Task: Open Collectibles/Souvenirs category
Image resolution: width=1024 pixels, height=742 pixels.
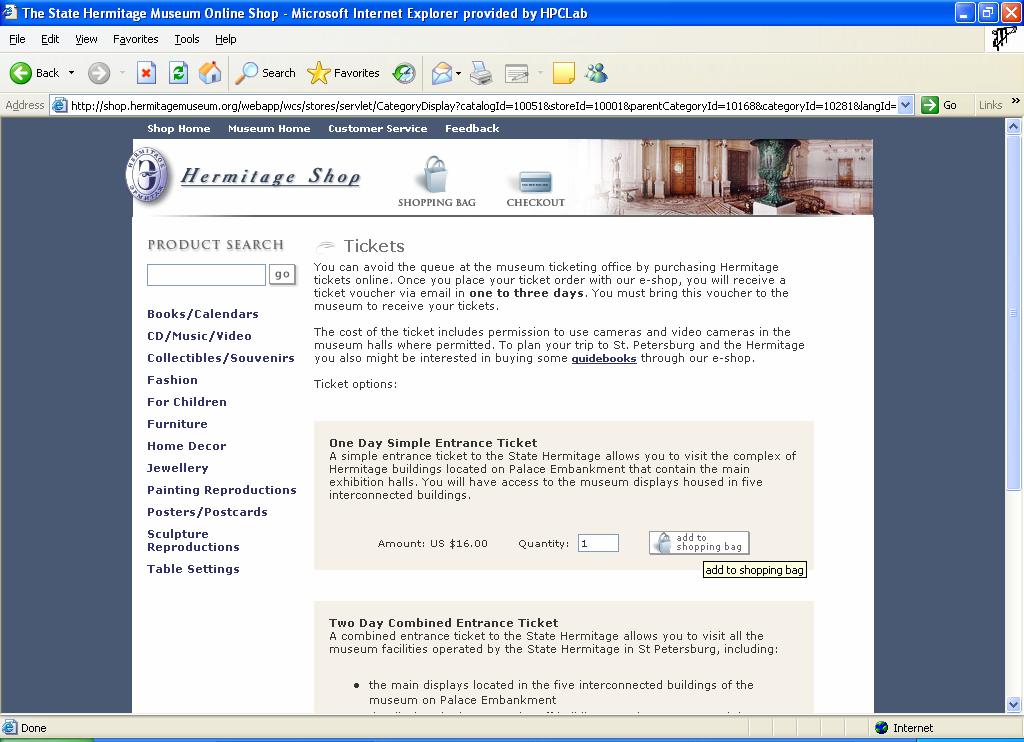Action: pos(221,358)
